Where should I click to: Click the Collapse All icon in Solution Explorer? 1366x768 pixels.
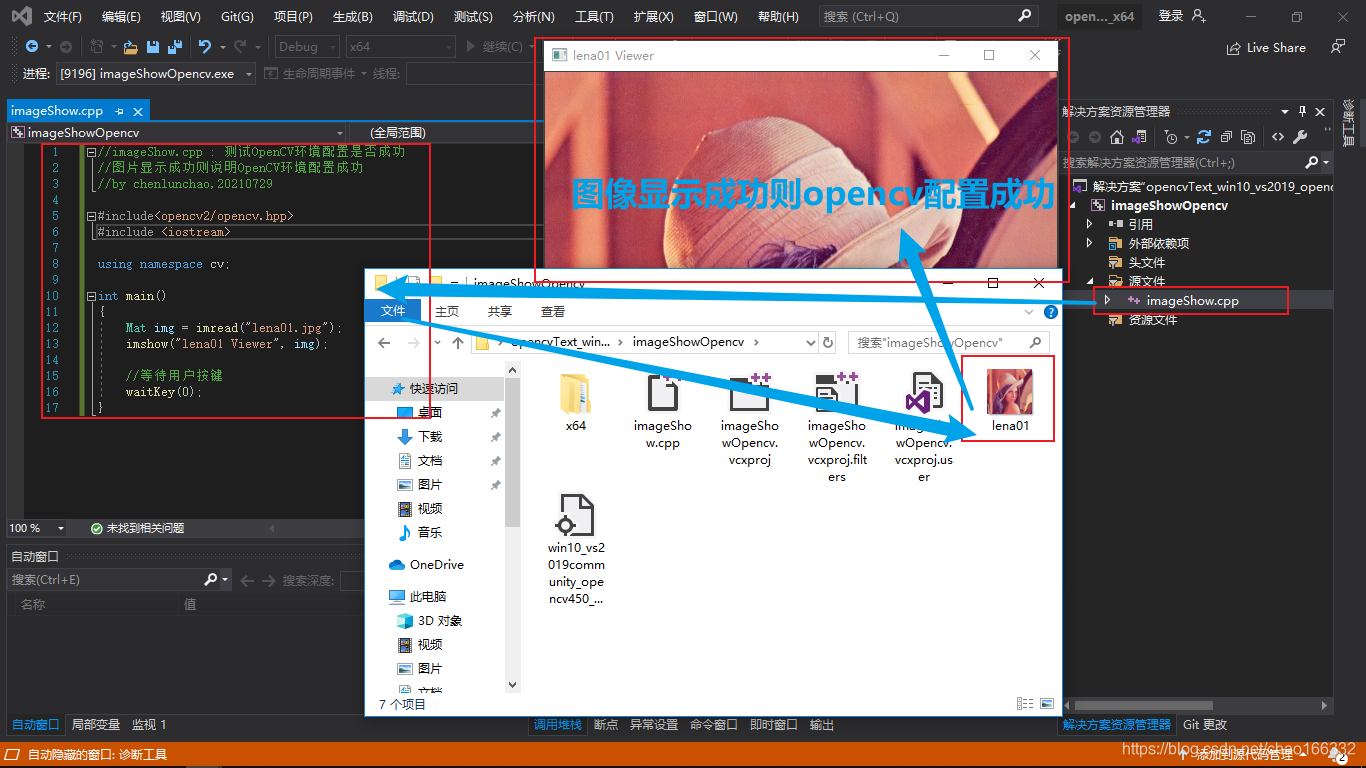[1226, 137]
